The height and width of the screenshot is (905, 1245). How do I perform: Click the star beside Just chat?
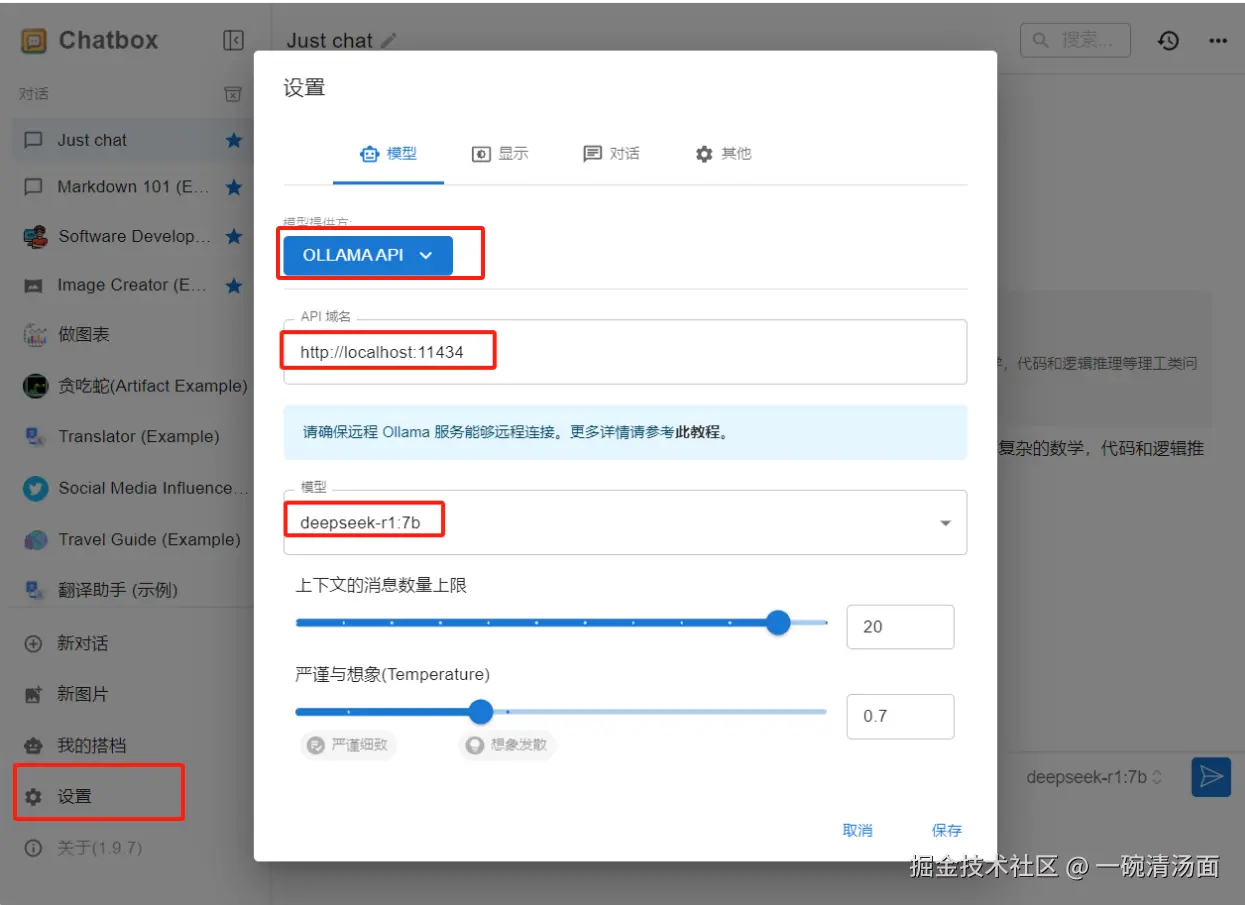234,141
